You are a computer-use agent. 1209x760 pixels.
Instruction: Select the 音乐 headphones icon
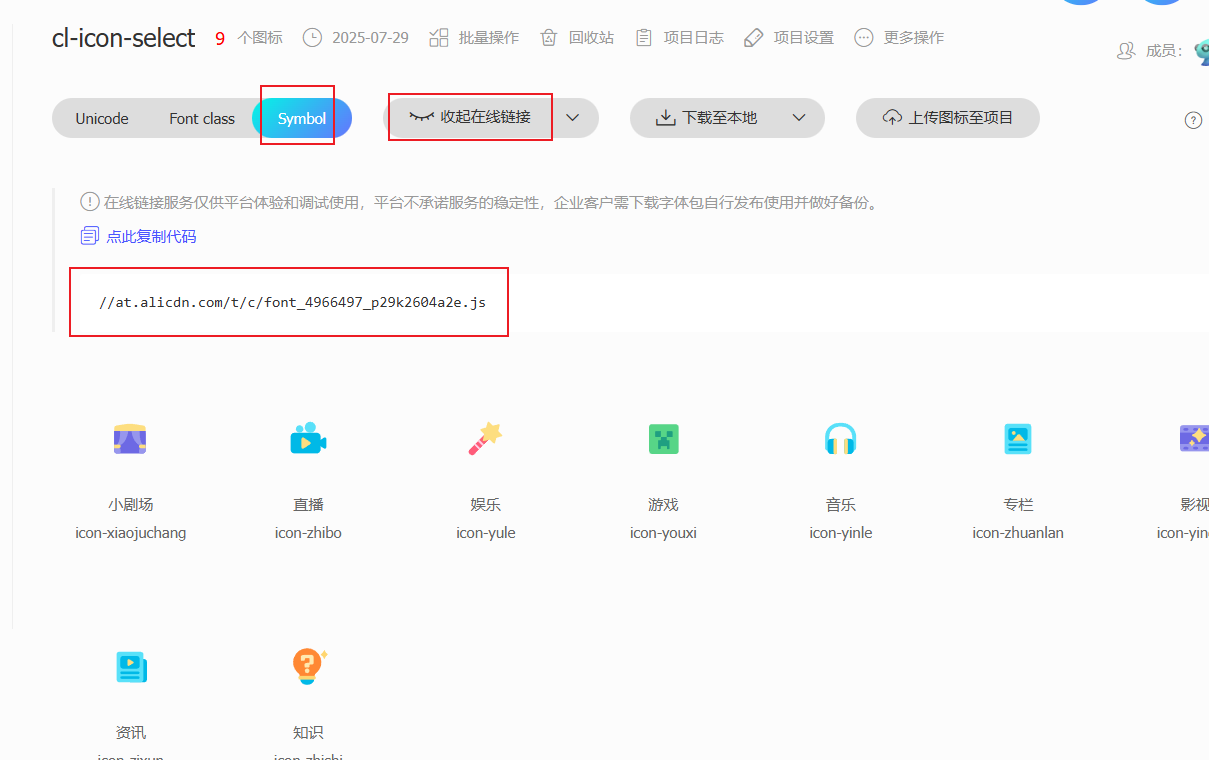(840, 438)
